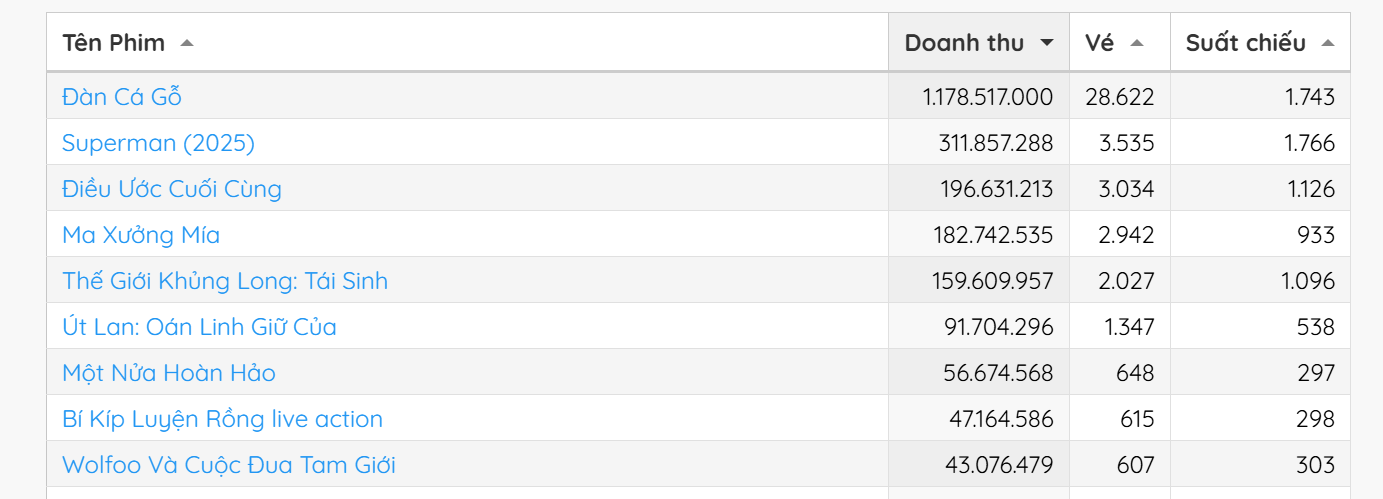Open the Ma Xưởng Mía movie link

click(141, 235)
